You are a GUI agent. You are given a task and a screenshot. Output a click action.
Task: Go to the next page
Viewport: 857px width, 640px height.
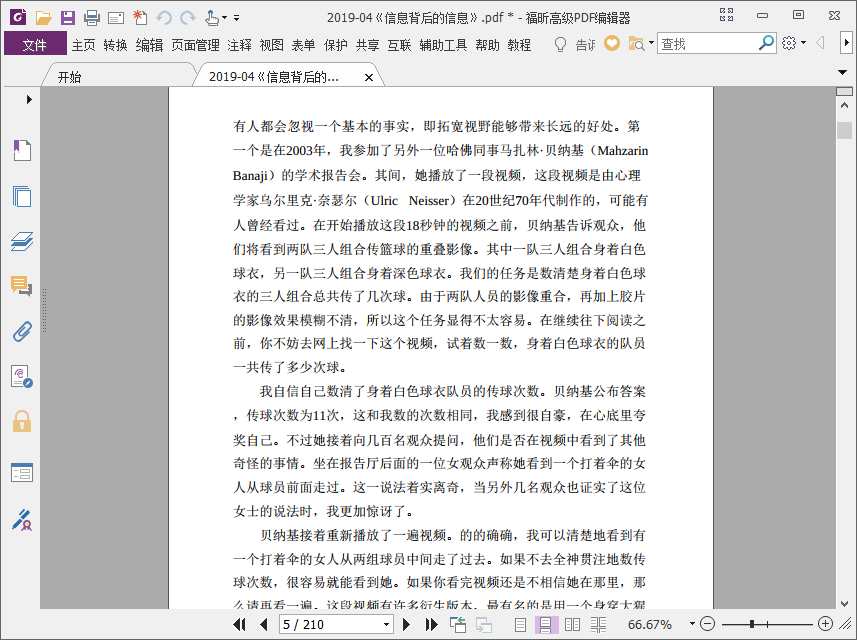point(406,624)
